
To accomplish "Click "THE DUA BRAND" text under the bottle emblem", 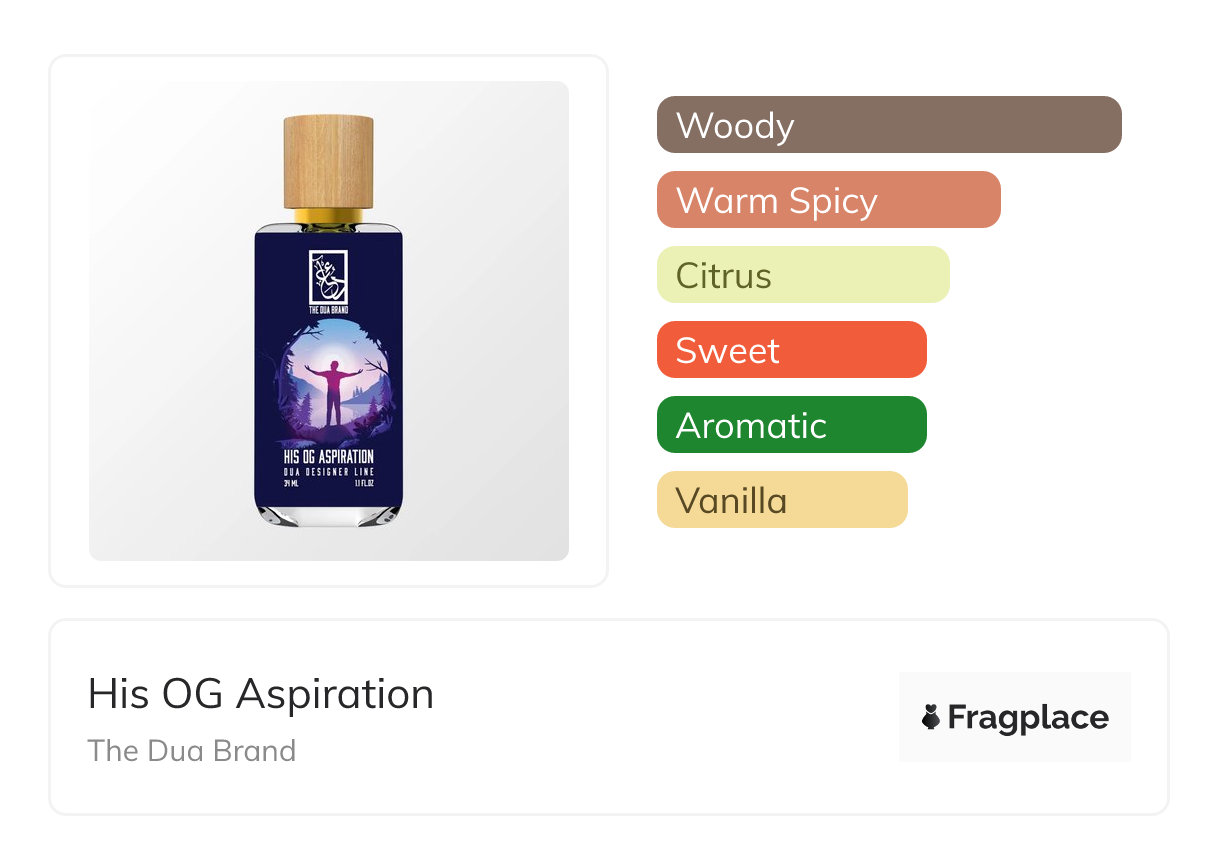I will tap(328, 311).
